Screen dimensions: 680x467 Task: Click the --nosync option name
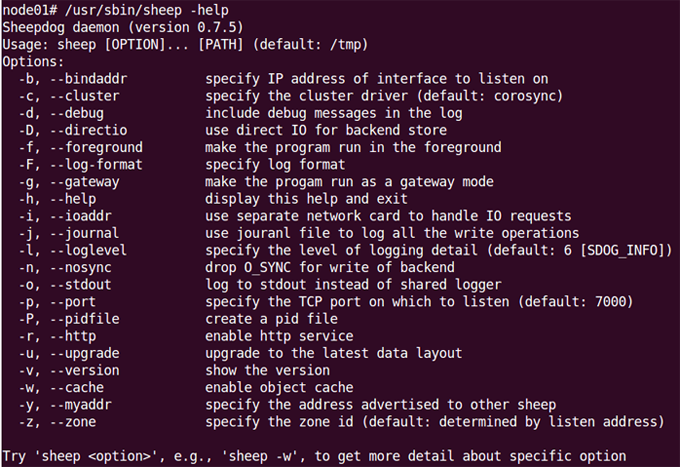pos(81,268)
